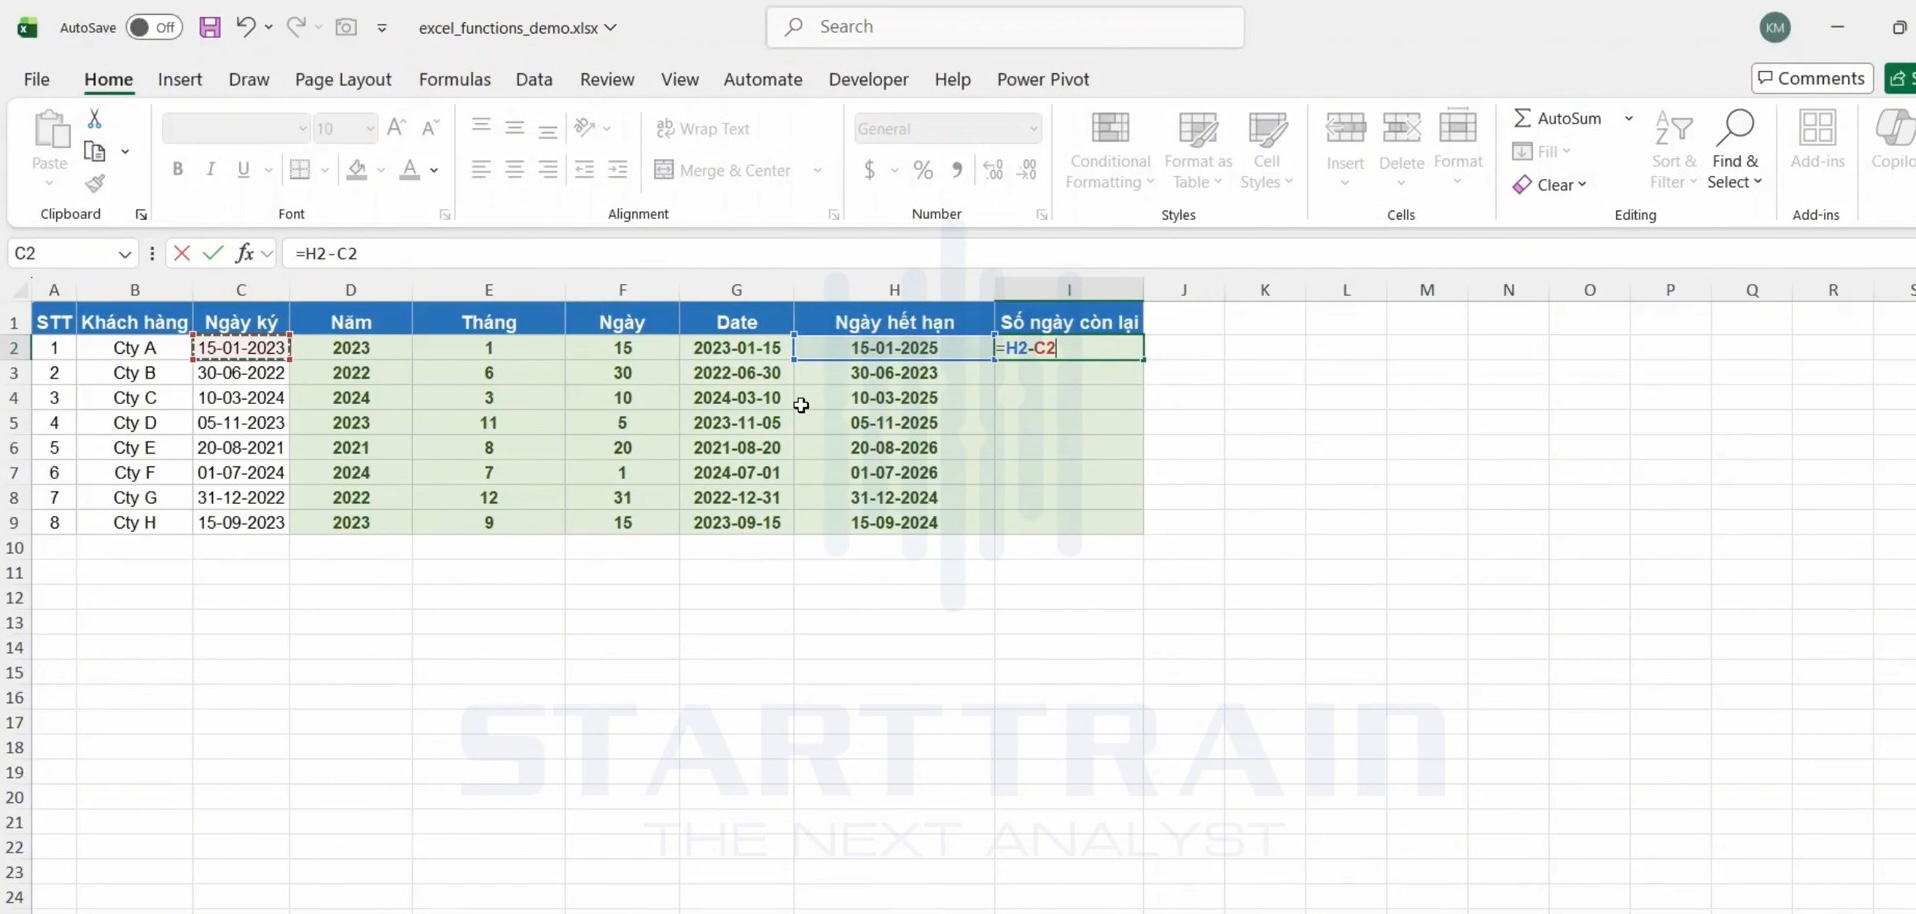Image resolution: width=1916 pixels, height=914 pixels.
Task: Click the Copy icon in Clipboard group
Action: click(x=95, y=151)
